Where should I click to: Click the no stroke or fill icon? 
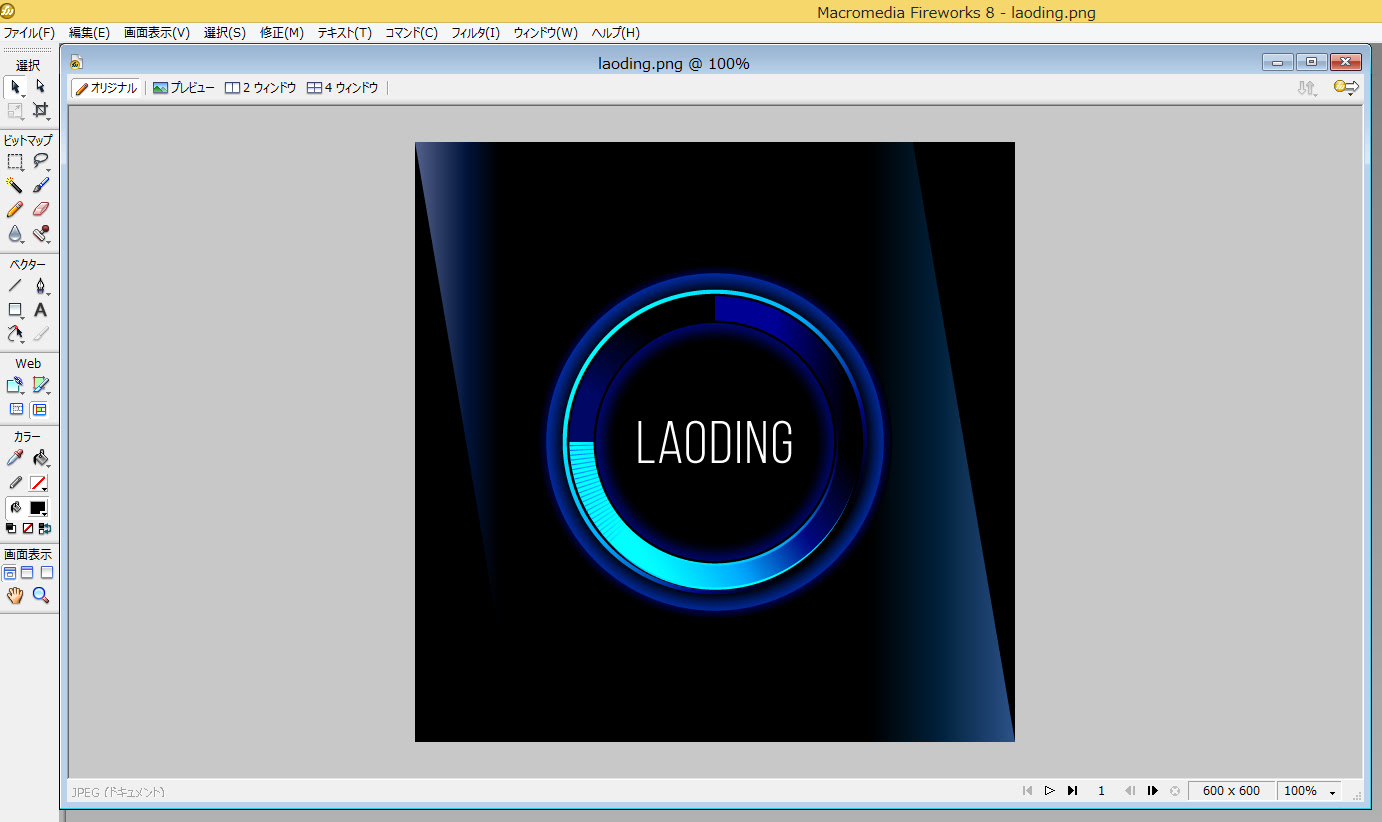click(28, 528)
